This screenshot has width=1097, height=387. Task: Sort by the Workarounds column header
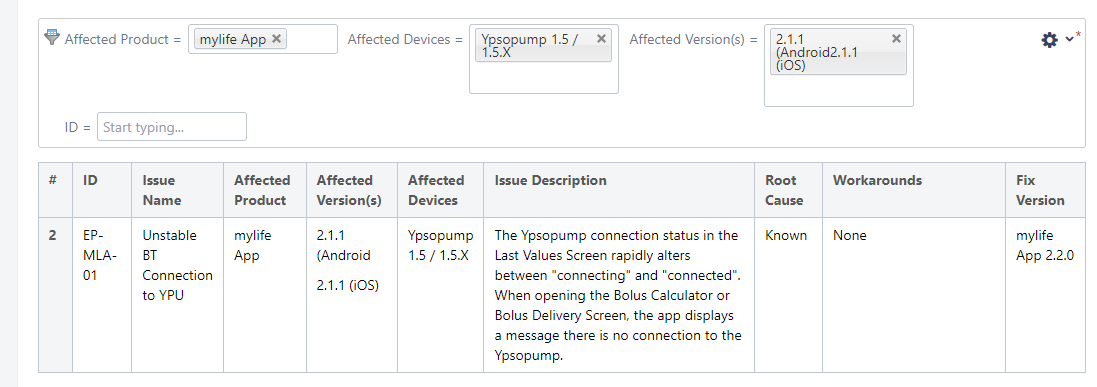click(877, 181)
